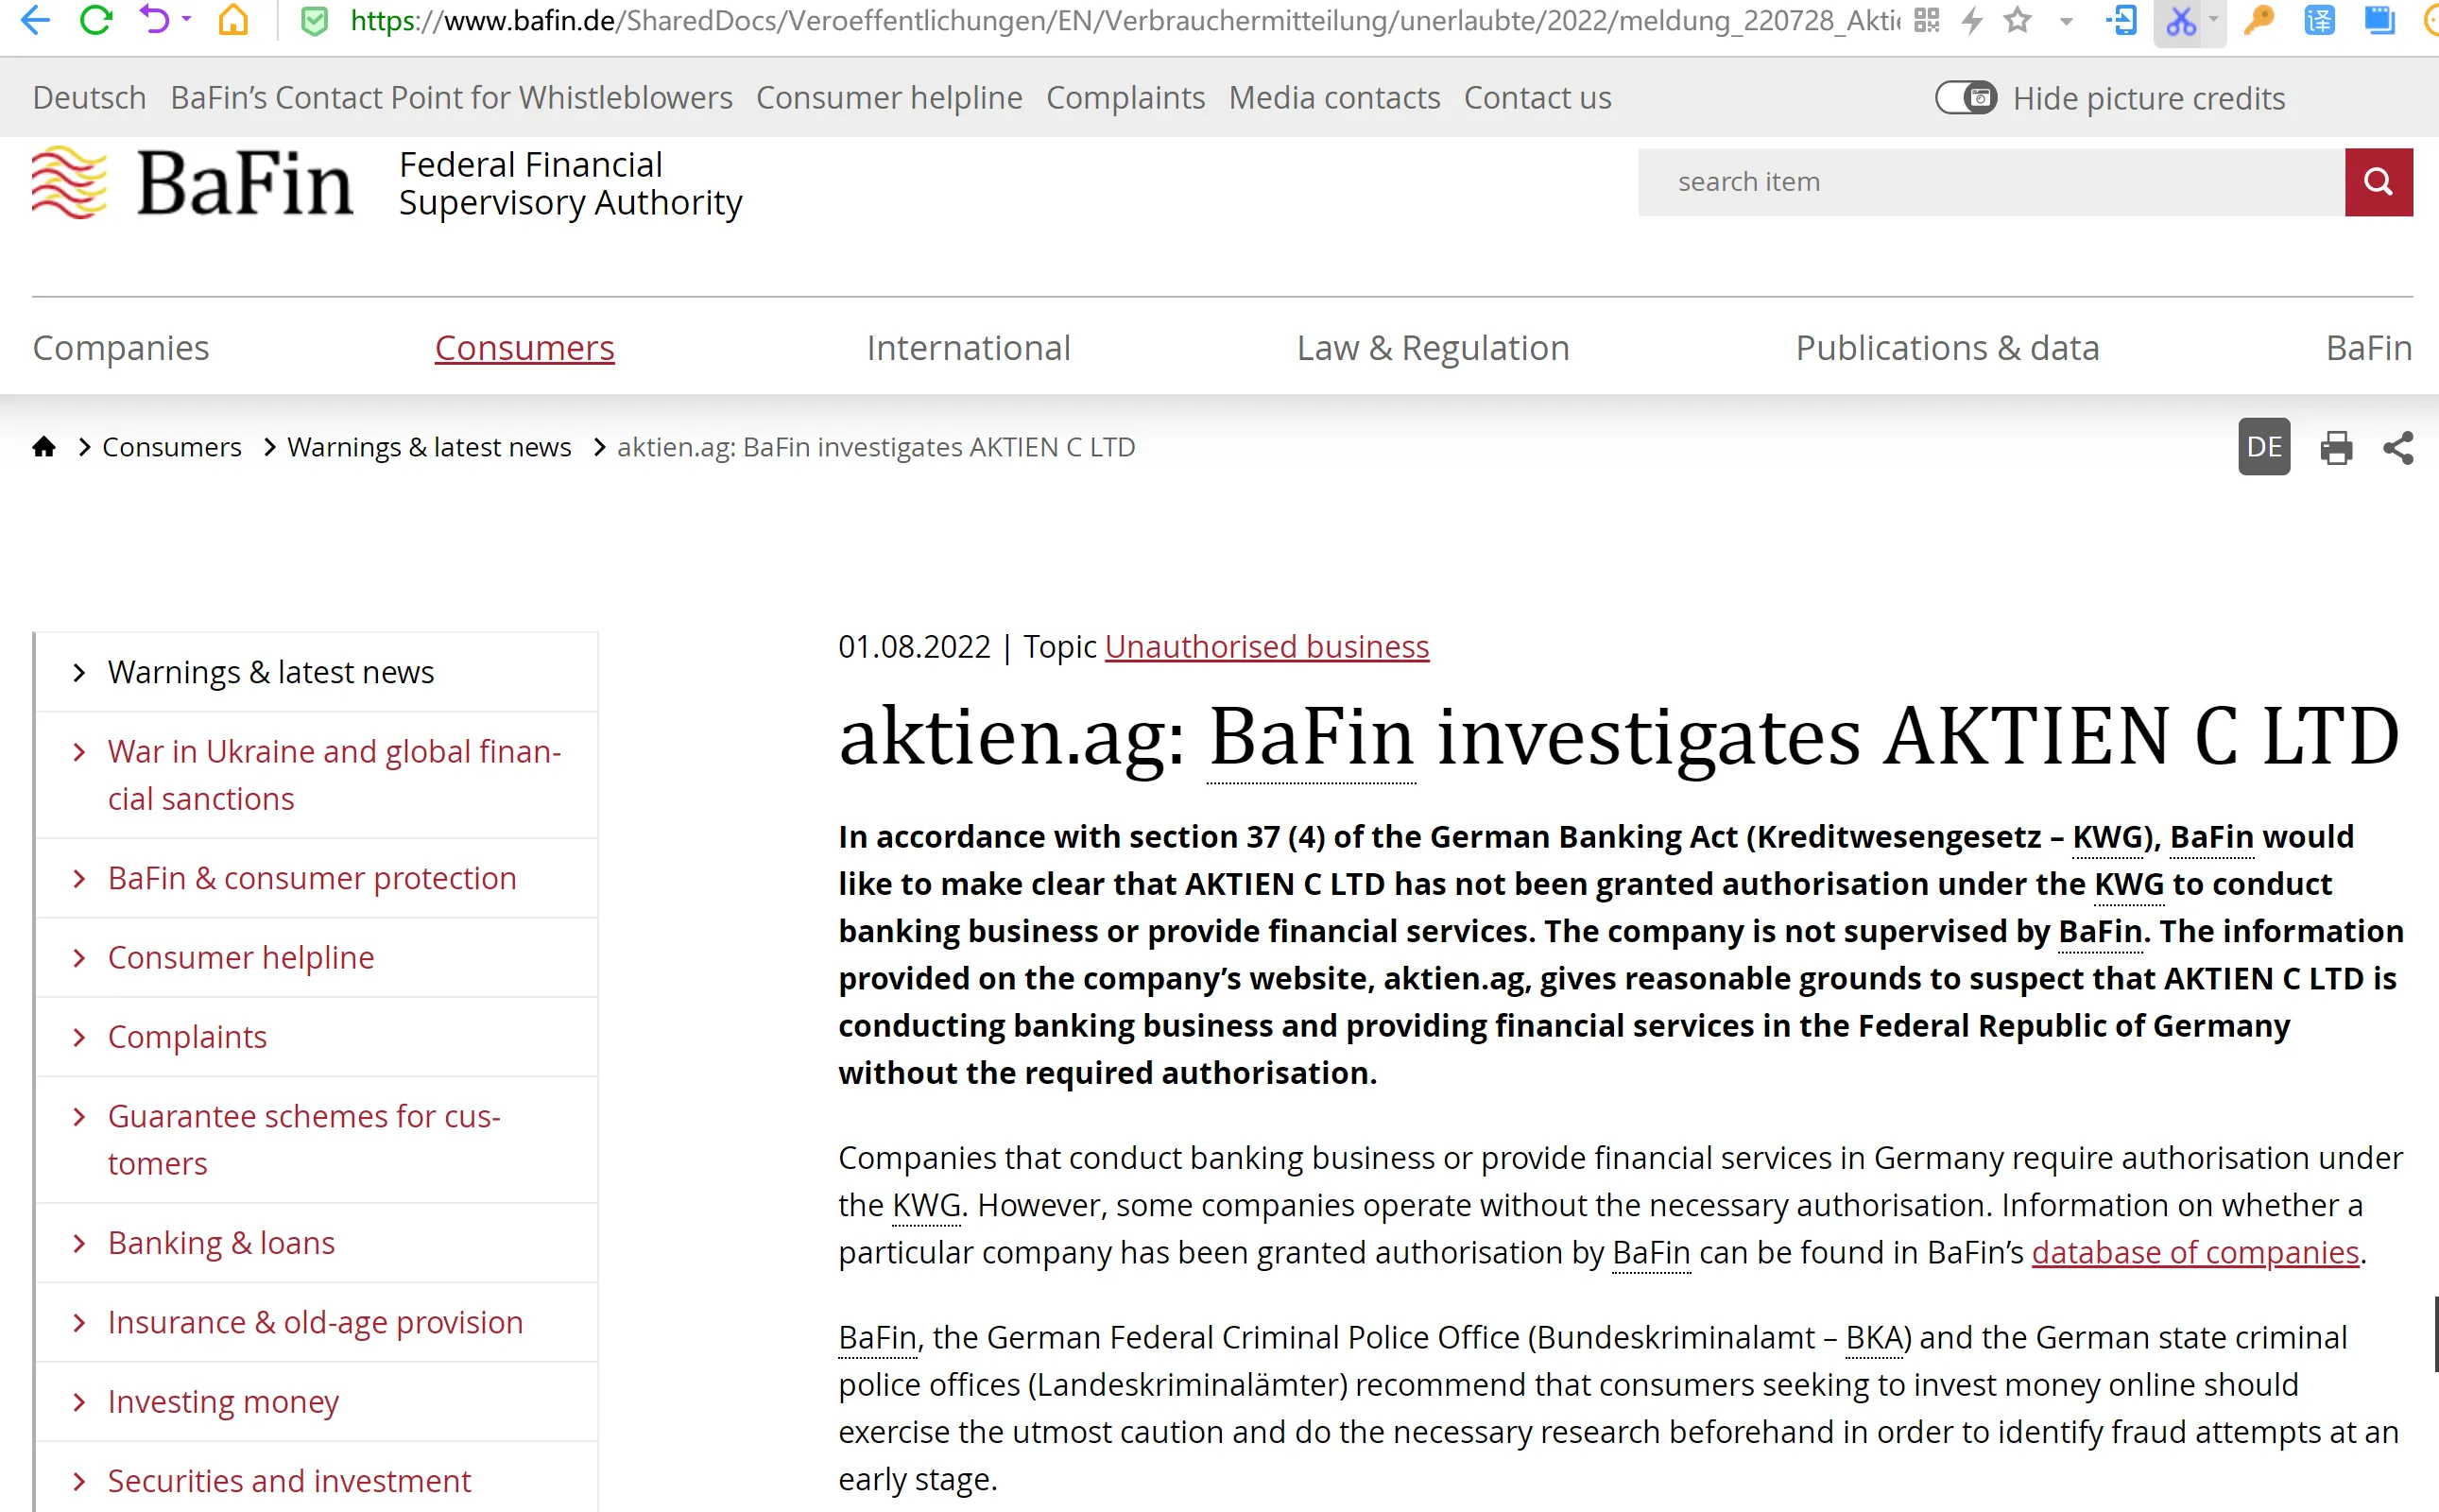Go back with the browser back arrow

[35, 20]
